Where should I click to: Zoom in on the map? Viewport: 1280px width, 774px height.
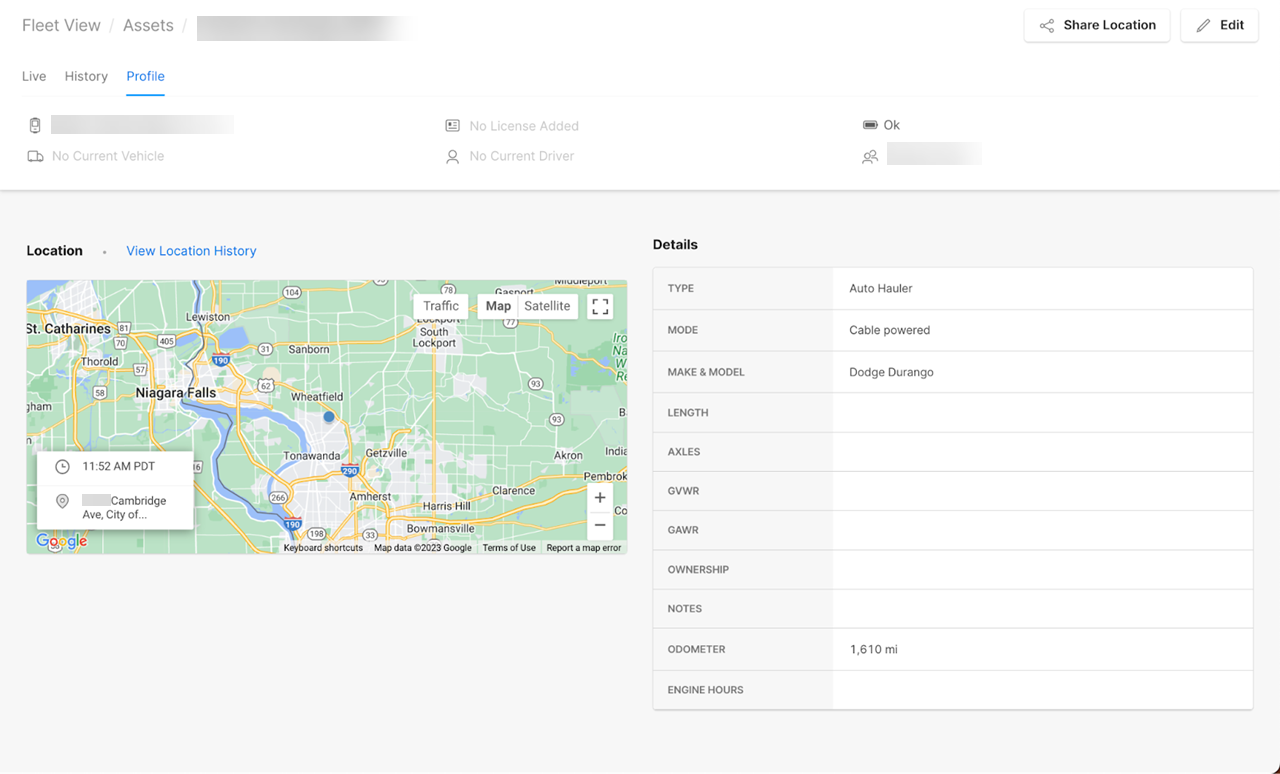[600, 498]
